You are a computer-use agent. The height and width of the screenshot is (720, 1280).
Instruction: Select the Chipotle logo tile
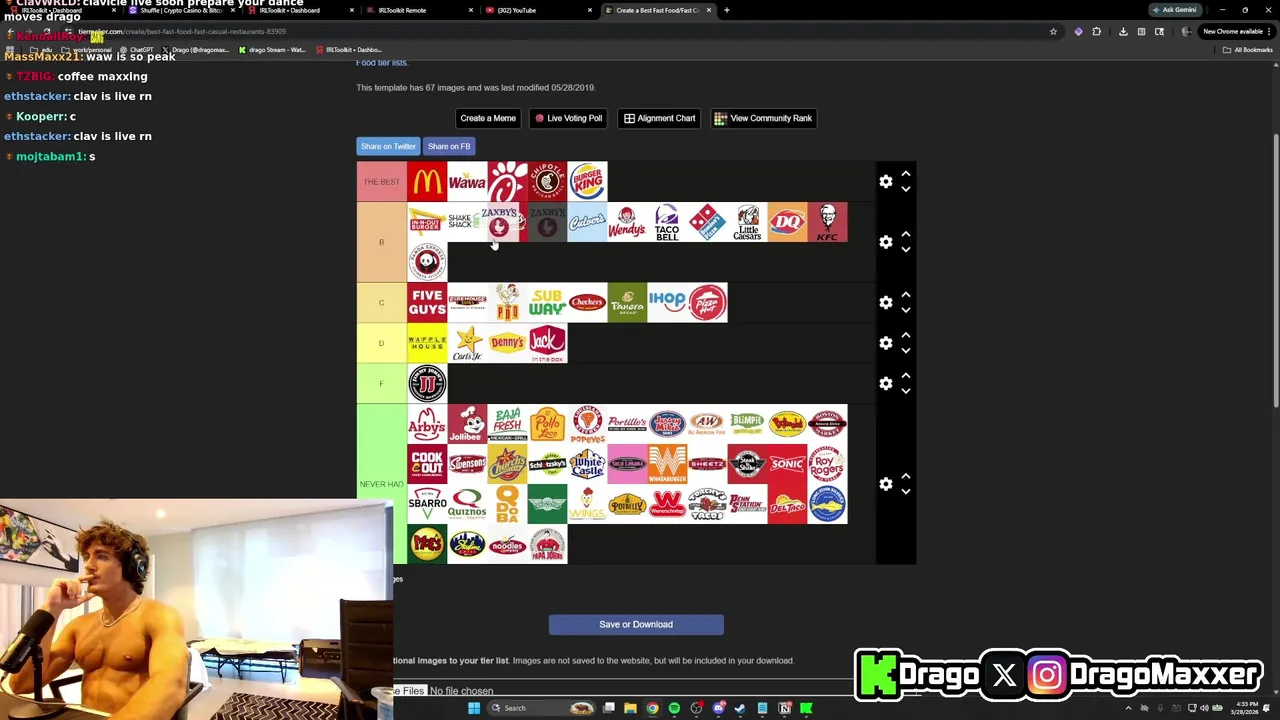[x=547, y=181]
